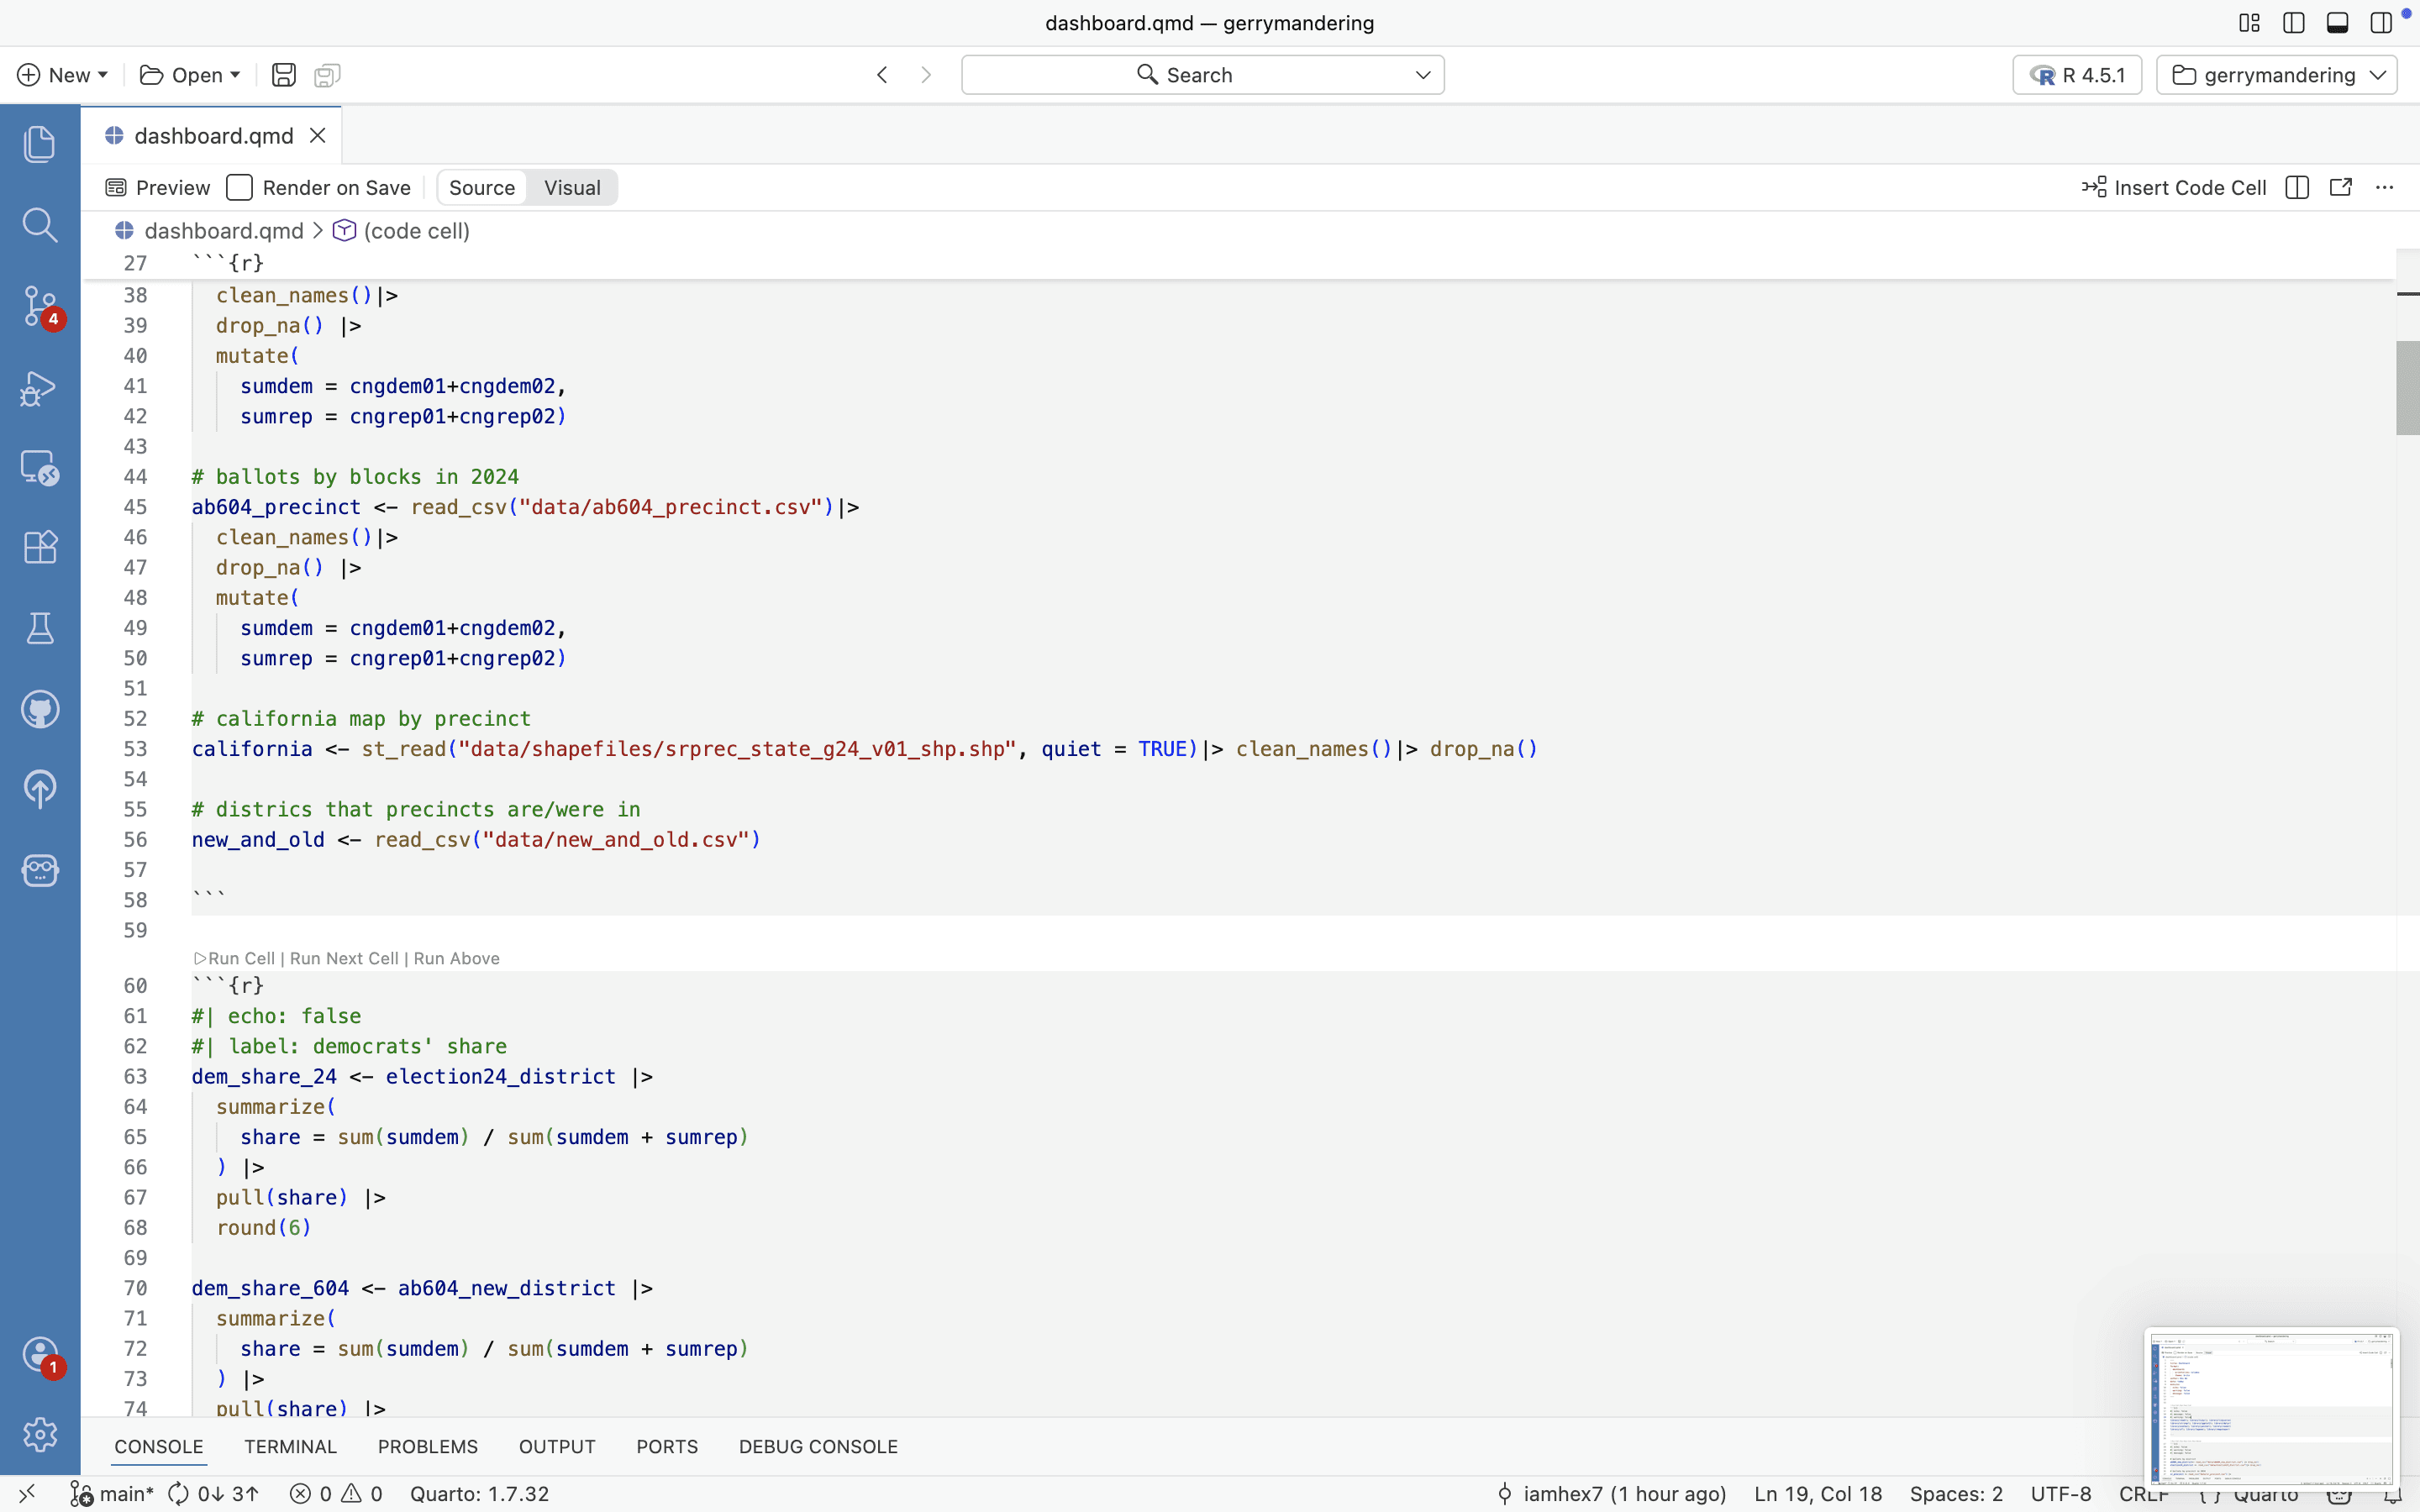The image size is (2420, 1512).
Task: Click the R 4.5.1 interpreter selector
Action: click(x=2076, y=75)
